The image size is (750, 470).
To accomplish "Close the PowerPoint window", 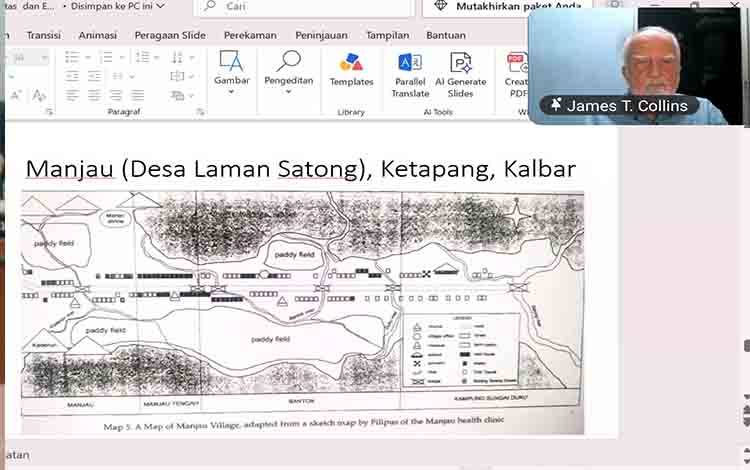I will point(736,4).
